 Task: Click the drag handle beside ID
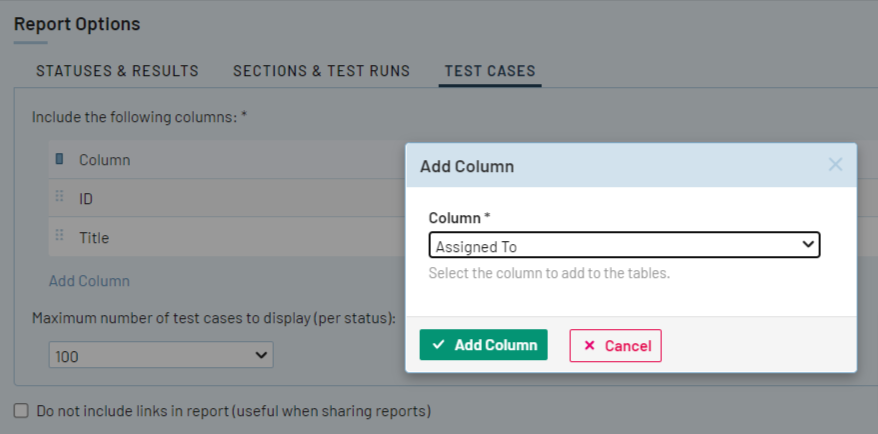point(59,198)
